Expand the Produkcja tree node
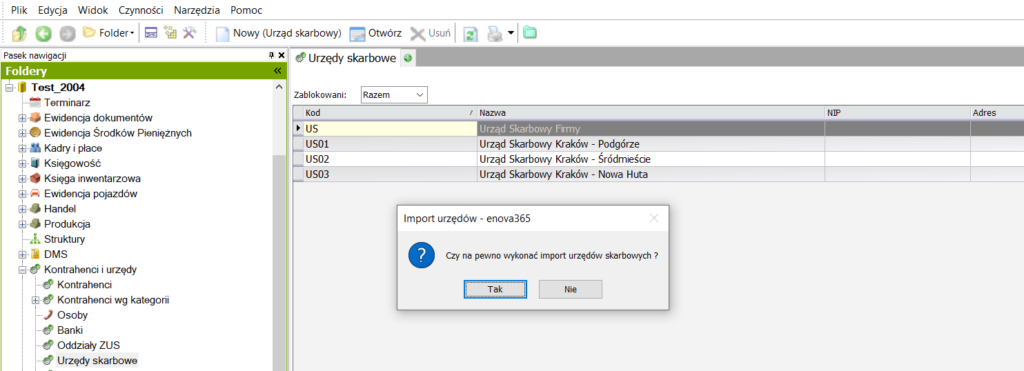The width and height of the screenshot is (1024, 371). coord(22,224)
